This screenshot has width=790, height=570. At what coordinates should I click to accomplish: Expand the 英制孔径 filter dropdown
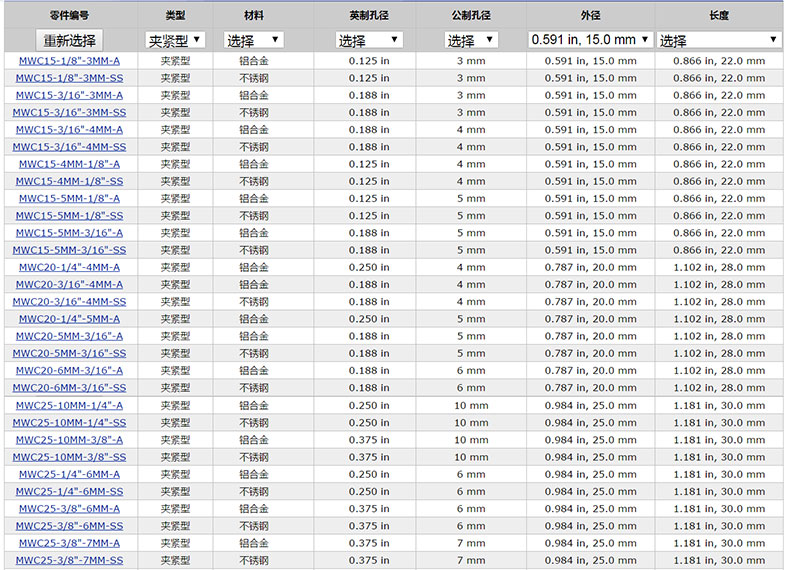pyautogui.click(x=369, y=41)
